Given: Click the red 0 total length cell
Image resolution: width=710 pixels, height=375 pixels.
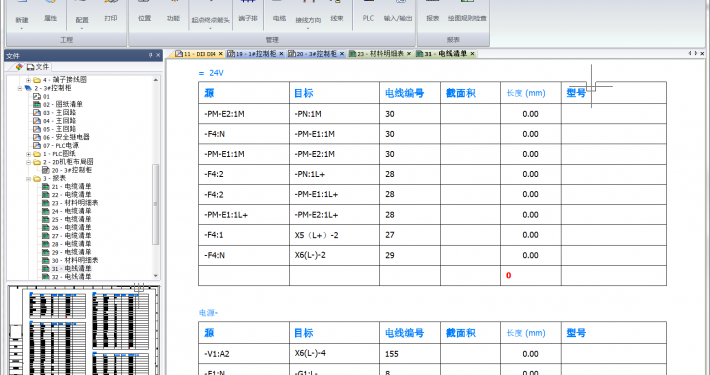Looking at the screenshot, I should [x=531, y=275].
